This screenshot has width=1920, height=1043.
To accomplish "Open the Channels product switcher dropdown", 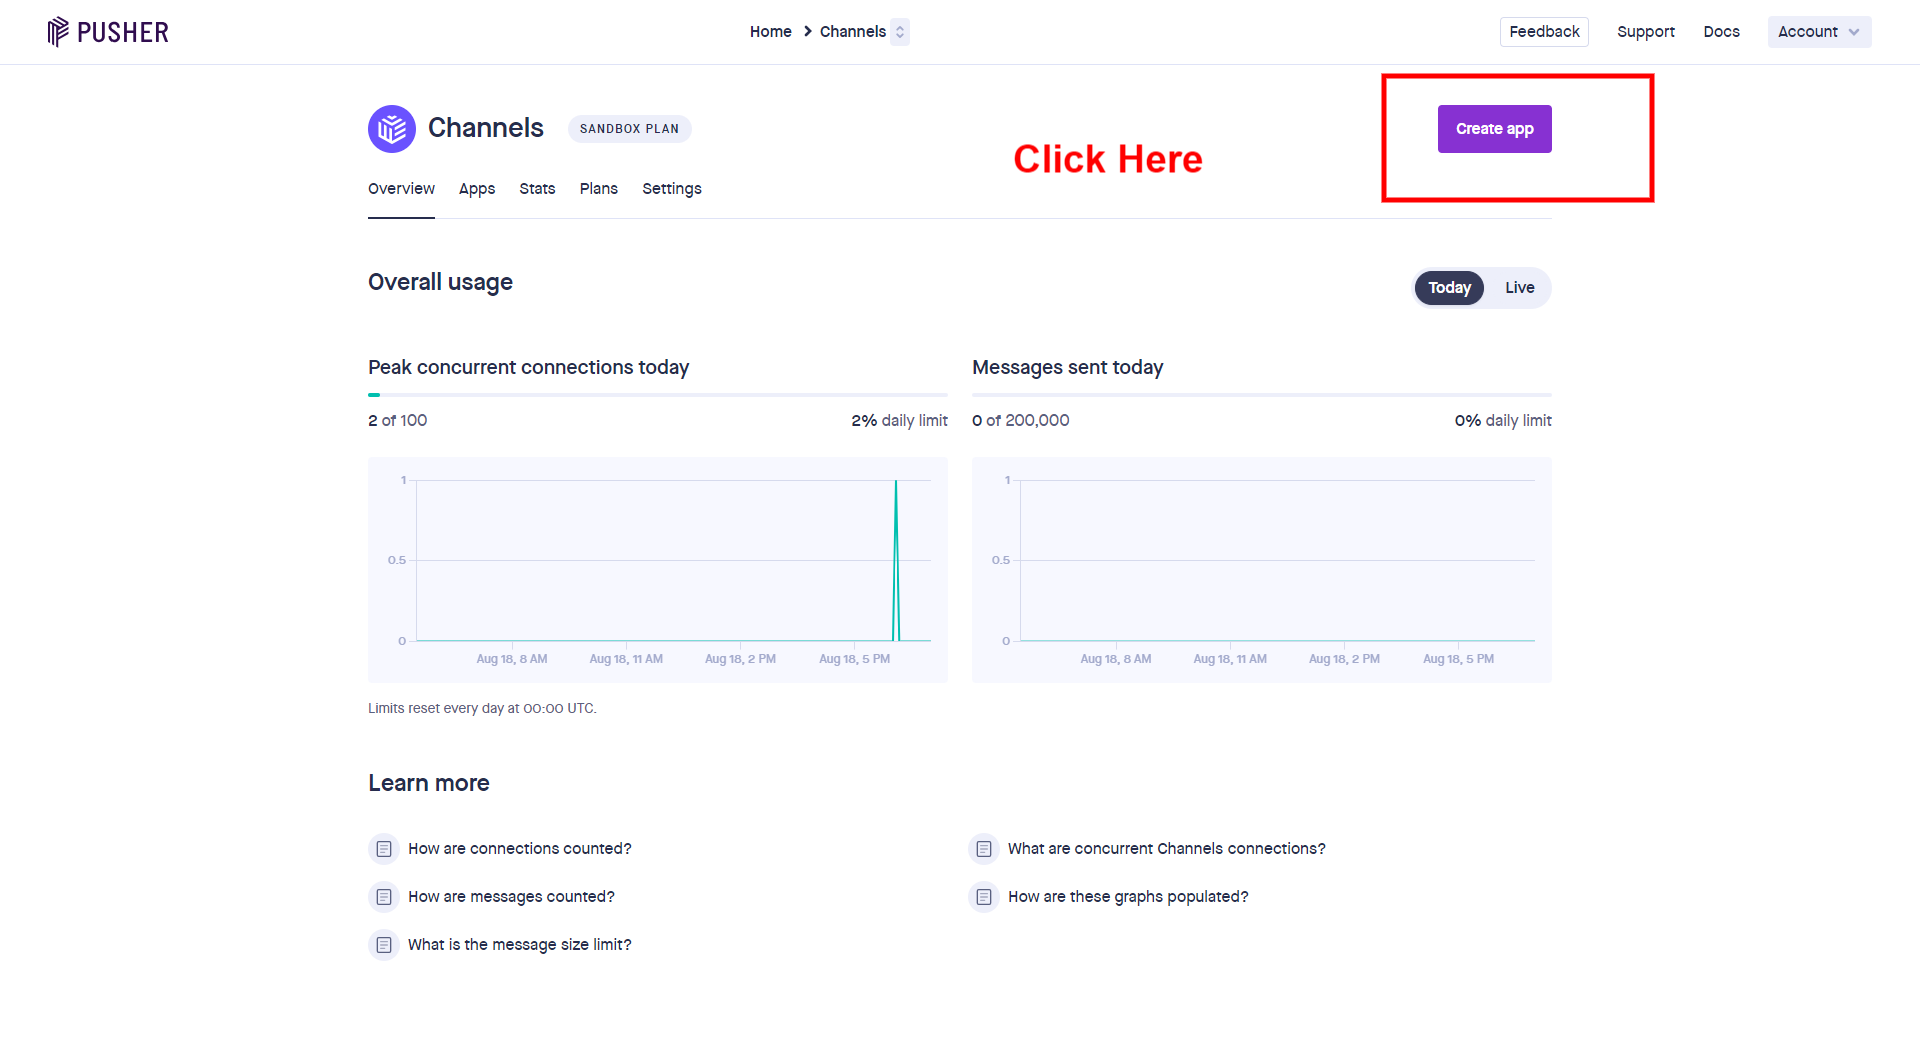I will (x=900, y=32).
